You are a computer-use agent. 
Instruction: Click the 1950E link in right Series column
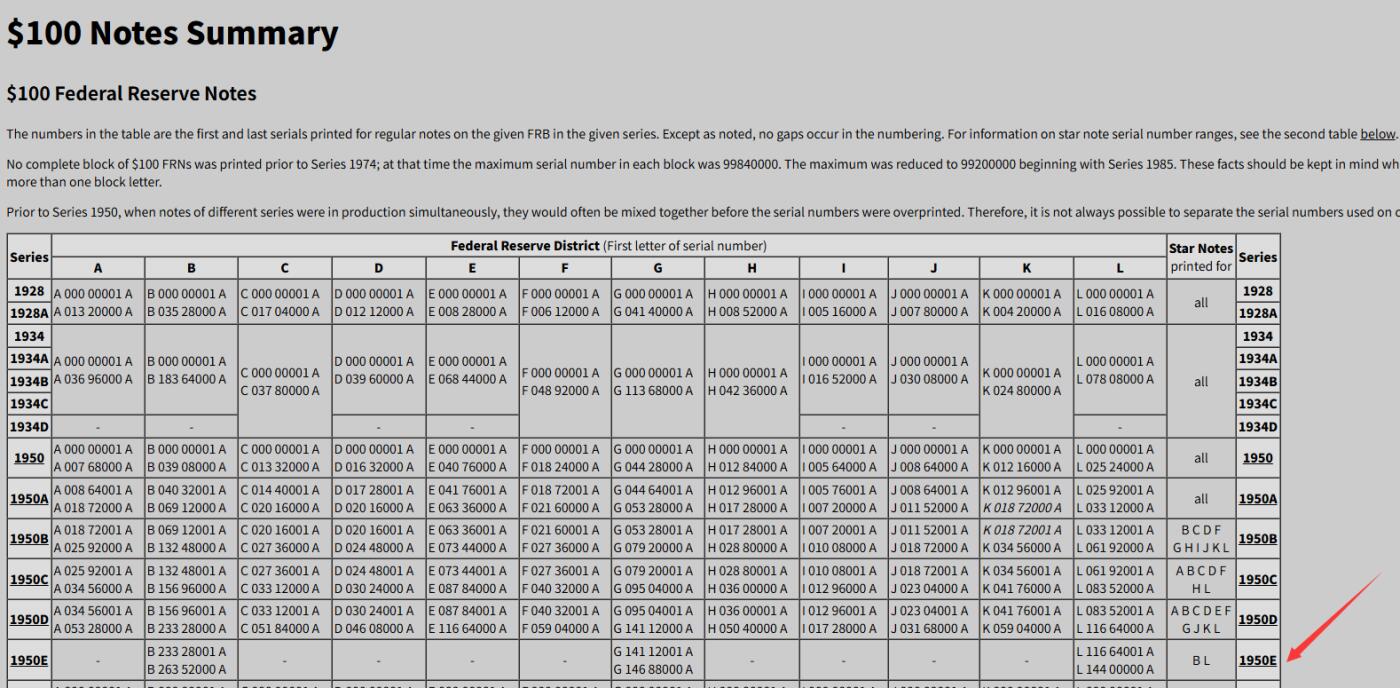(x=1258, y=659)
